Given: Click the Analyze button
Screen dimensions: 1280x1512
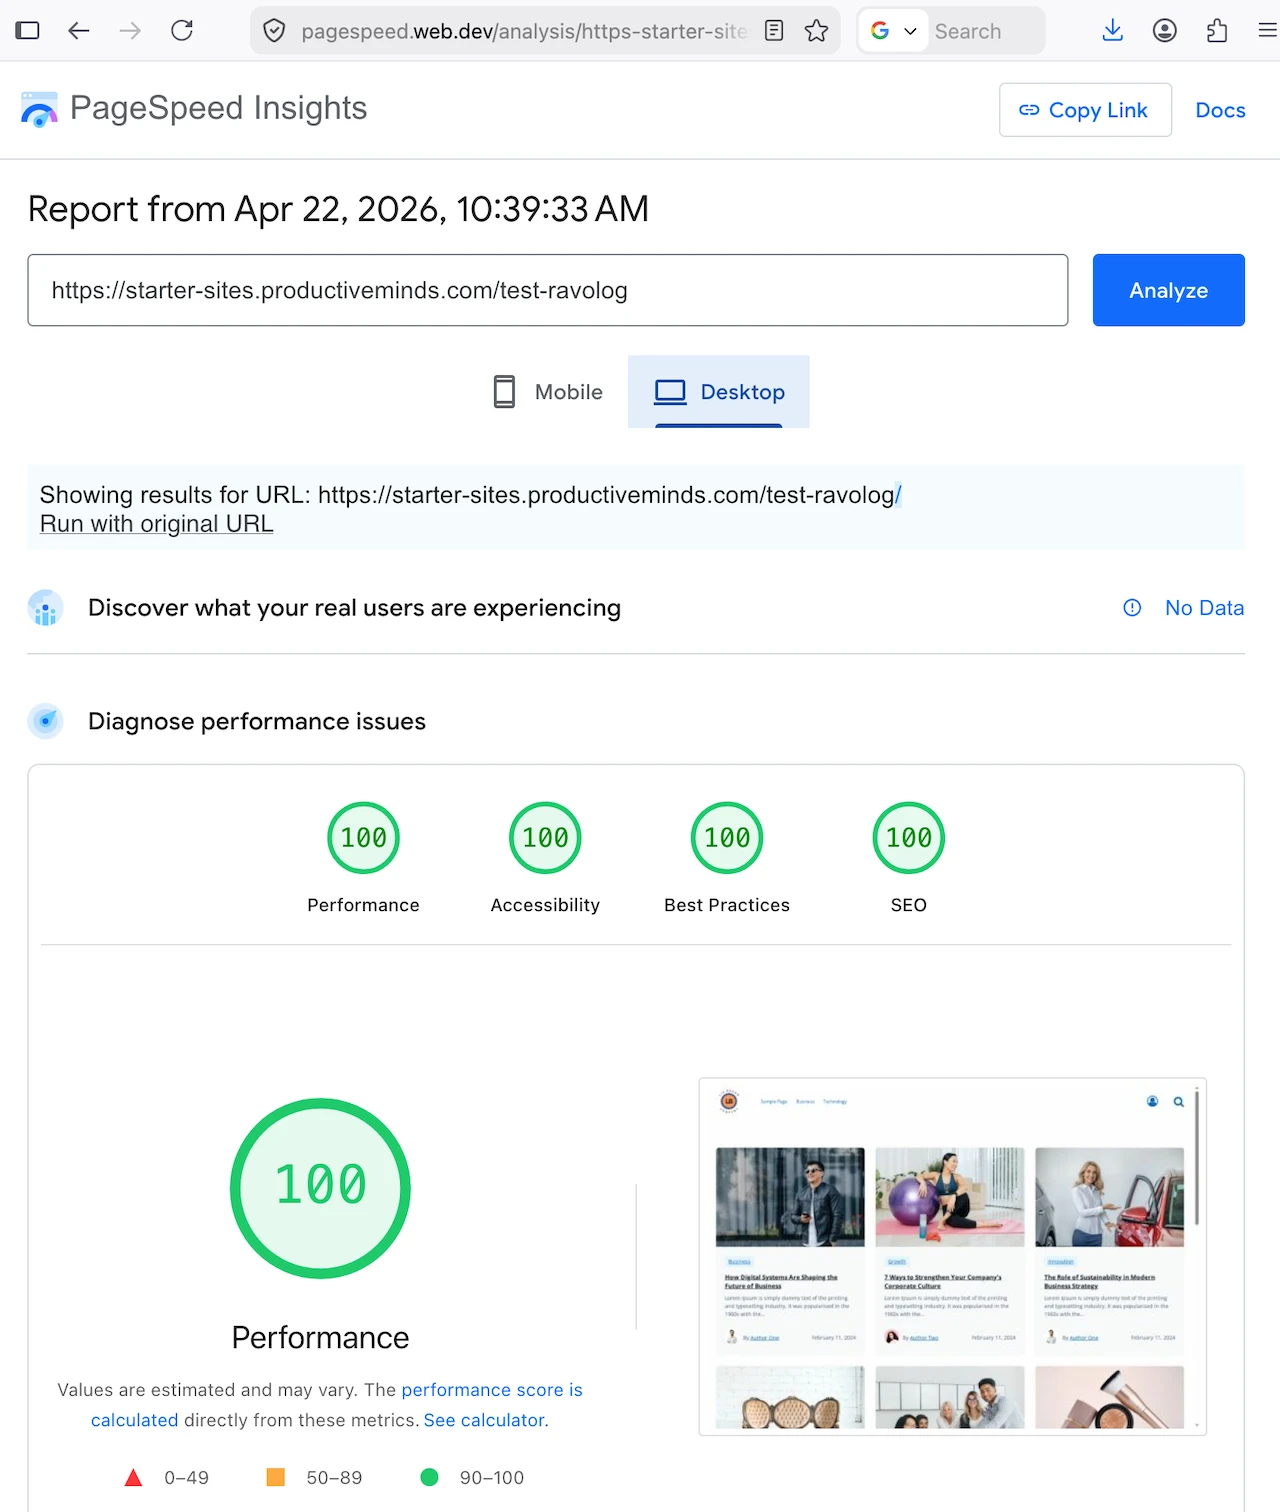Looking at the screenshot, I should (x=1168, y=290).
